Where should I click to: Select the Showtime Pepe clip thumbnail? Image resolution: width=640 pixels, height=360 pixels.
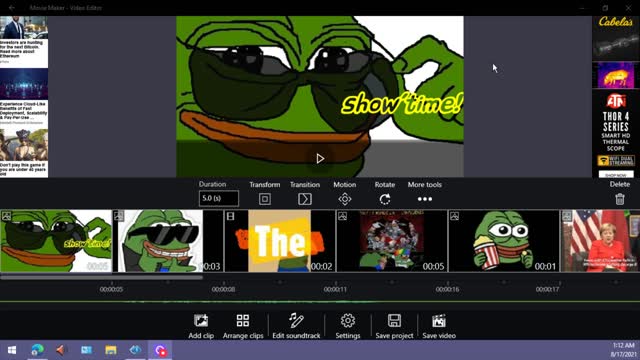pyautogui.click(x=56, y=241)
